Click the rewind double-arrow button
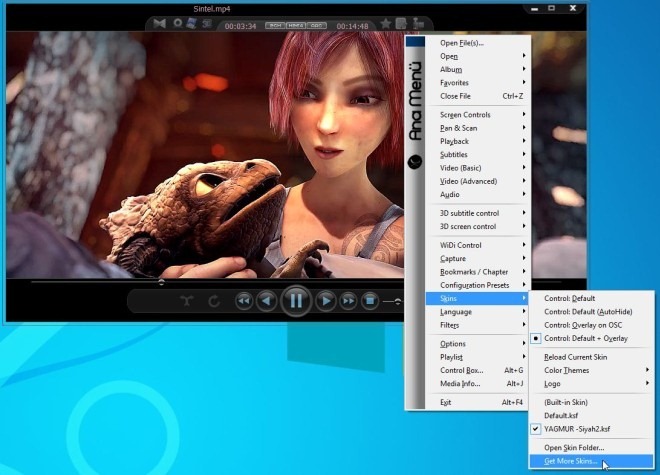Image resolution: width=660 pixels, height=475 pixels. click(244, 300)
